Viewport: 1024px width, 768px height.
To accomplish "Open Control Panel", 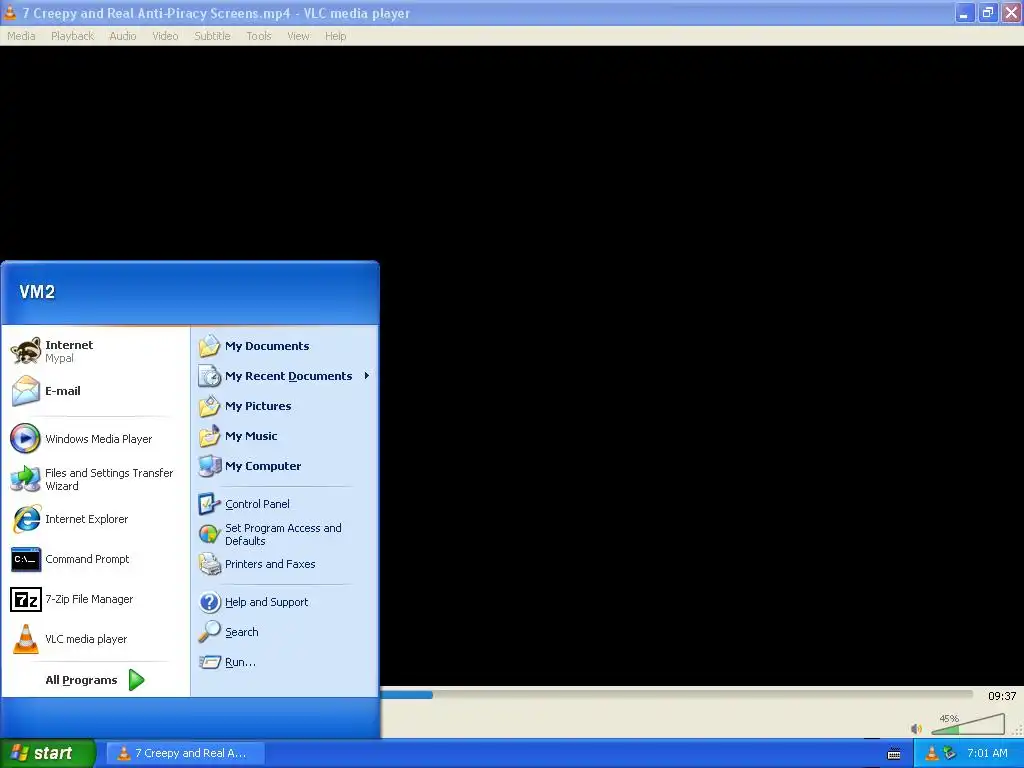I will pyautogui.click(x=285, y=504).
